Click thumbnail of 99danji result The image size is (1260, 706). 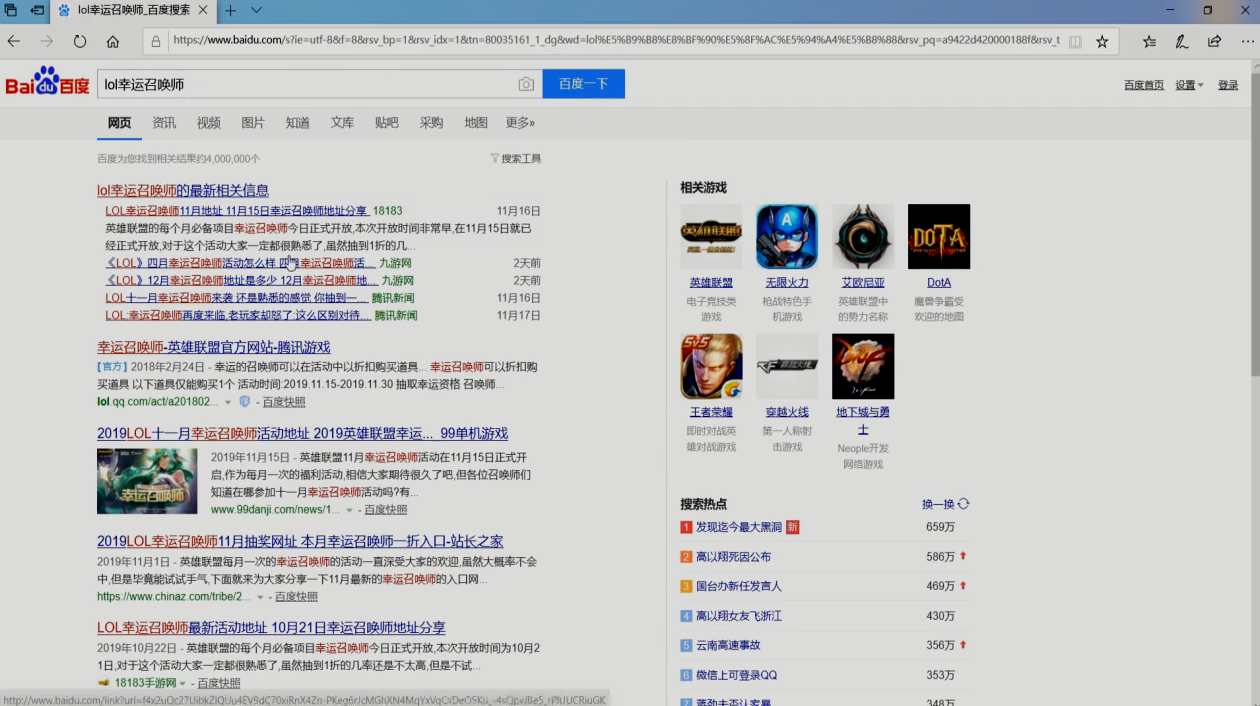(147, 481)
